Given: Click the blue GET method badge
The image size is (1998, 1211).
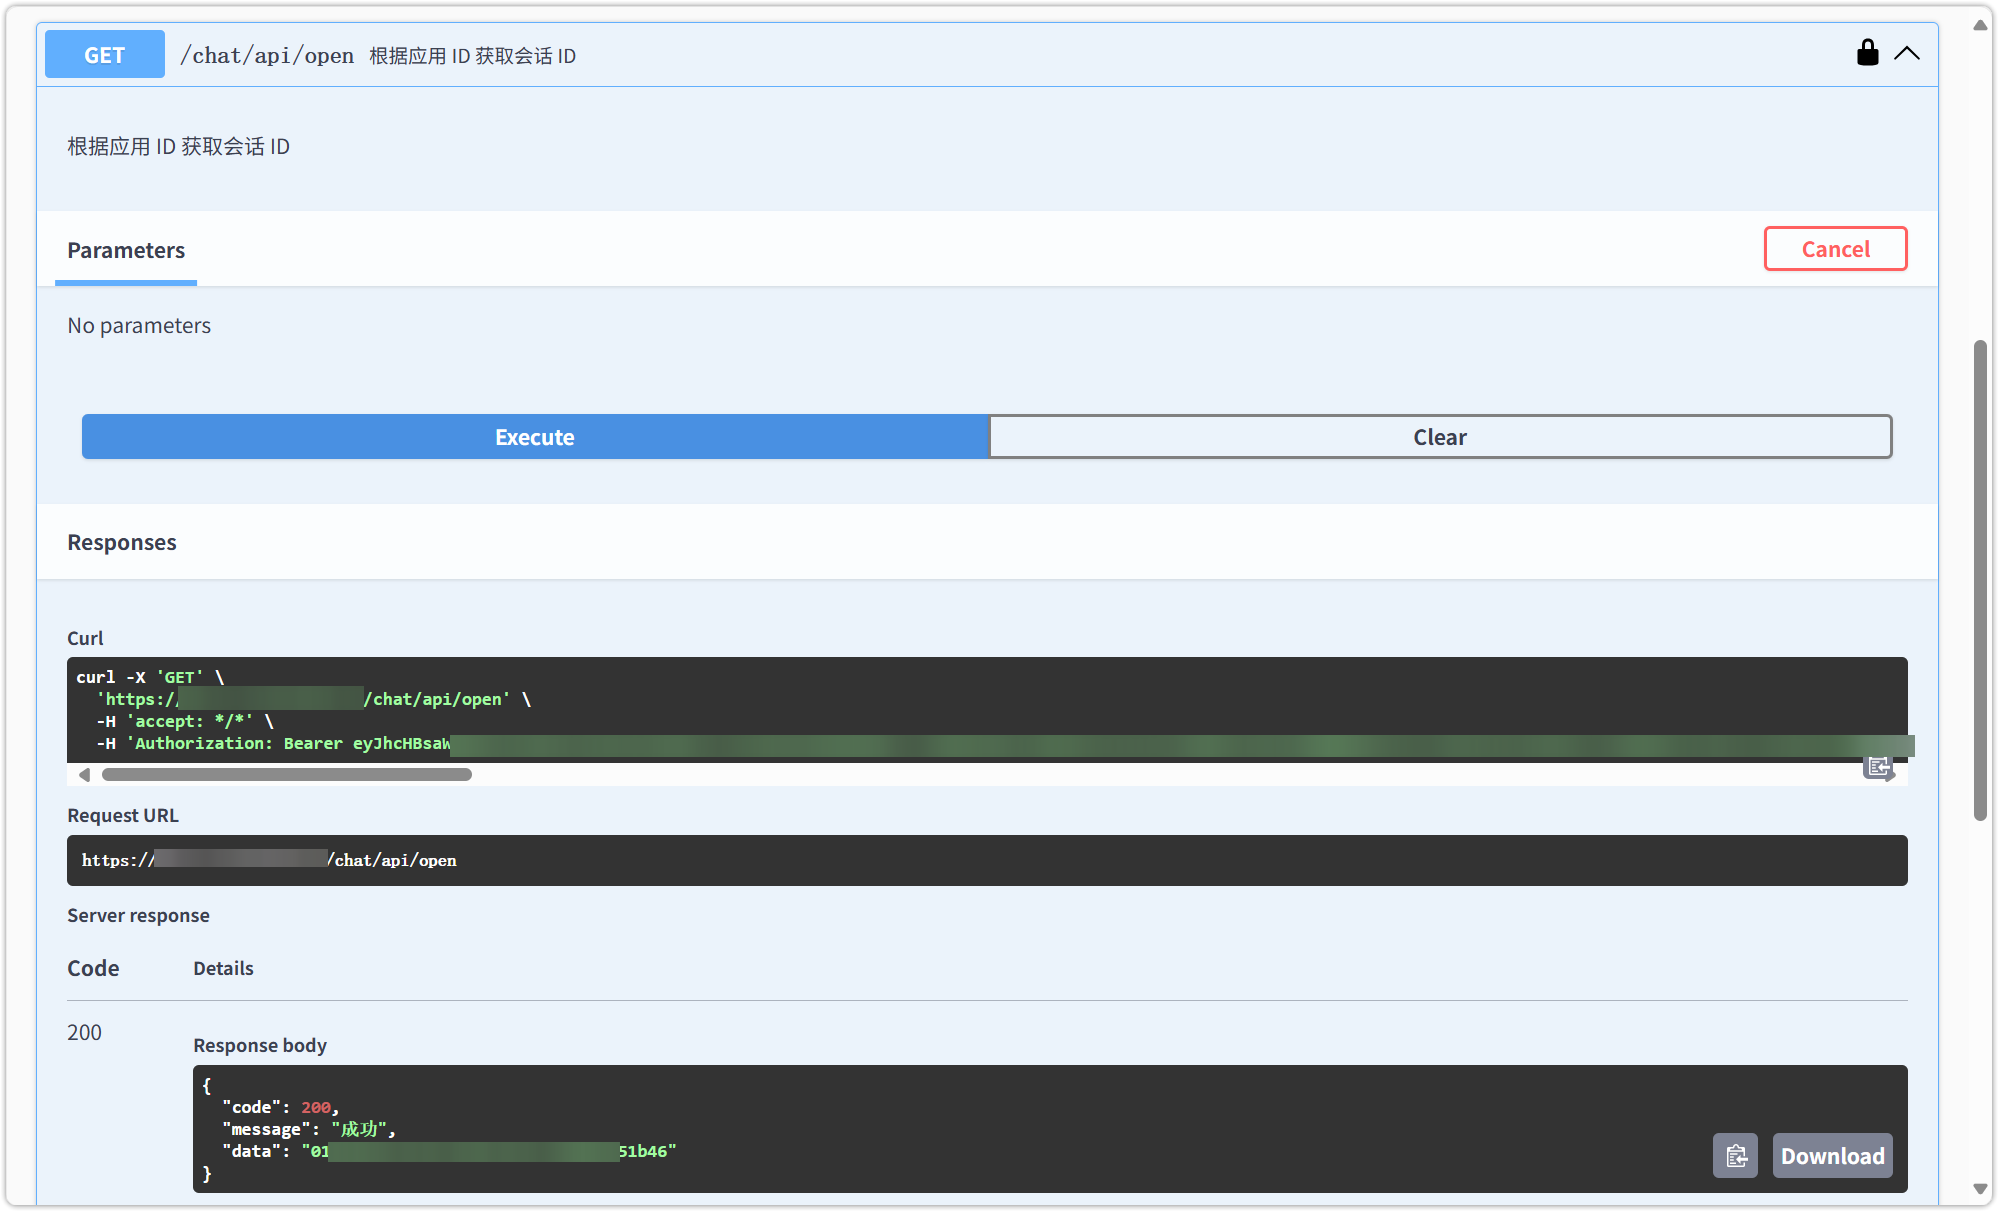Looking at the screenshot, I should [104, 55].
